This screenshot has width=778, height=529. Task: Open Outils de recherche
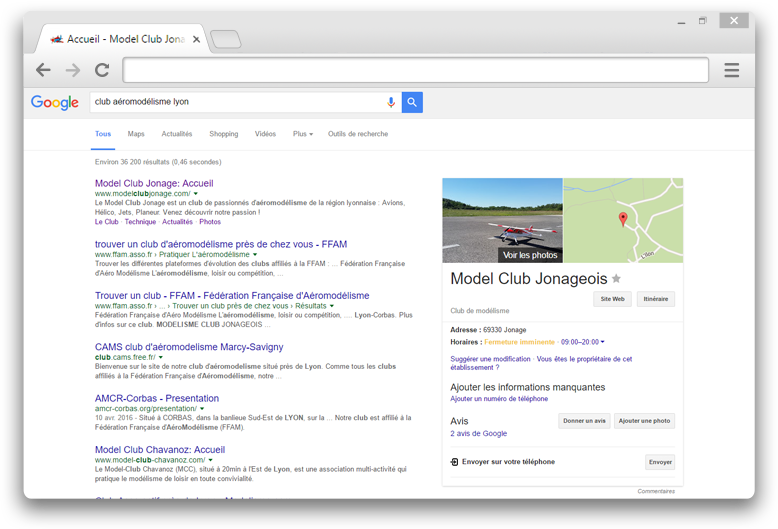[358, 134]
